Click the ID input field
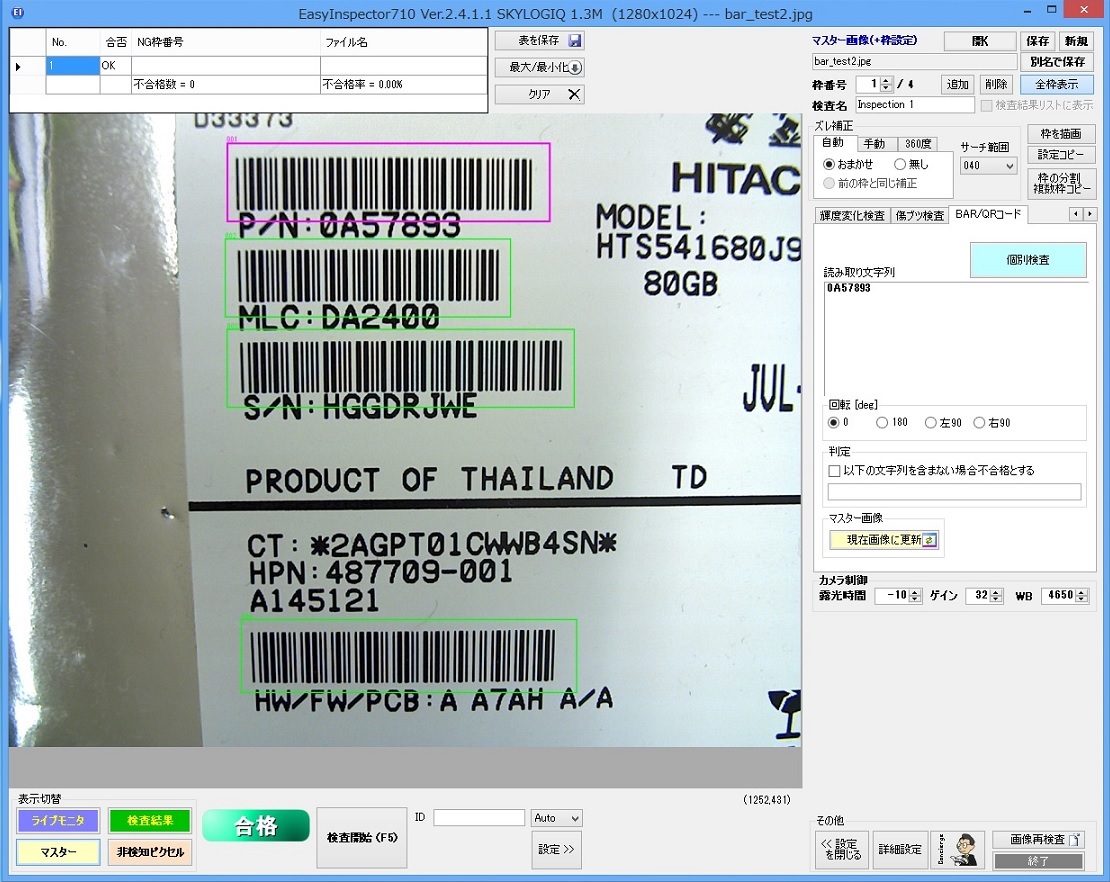The image size is (1110, 882). pos(479,818)
